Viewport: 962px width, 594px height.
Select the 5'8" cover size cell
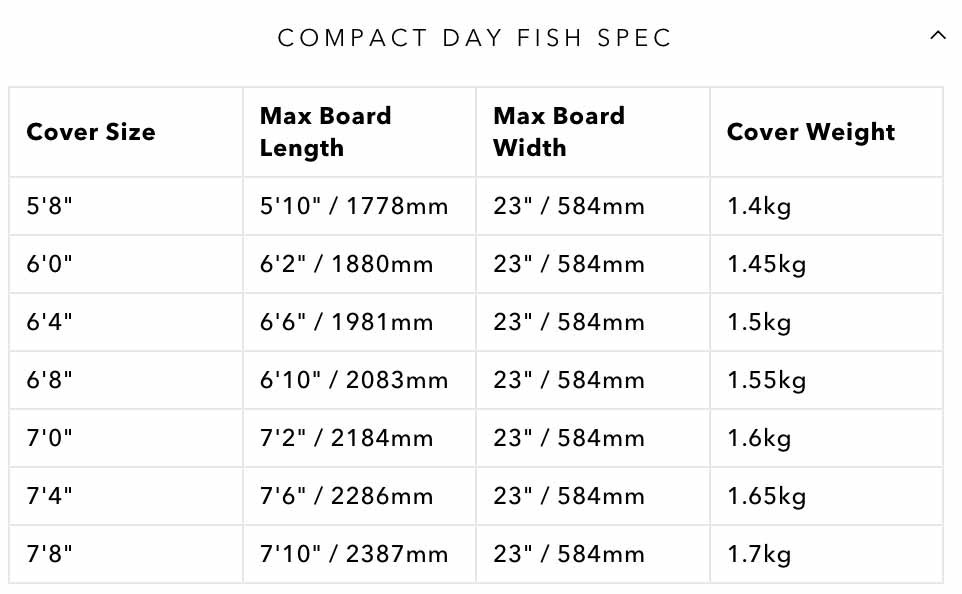(50, 207)
